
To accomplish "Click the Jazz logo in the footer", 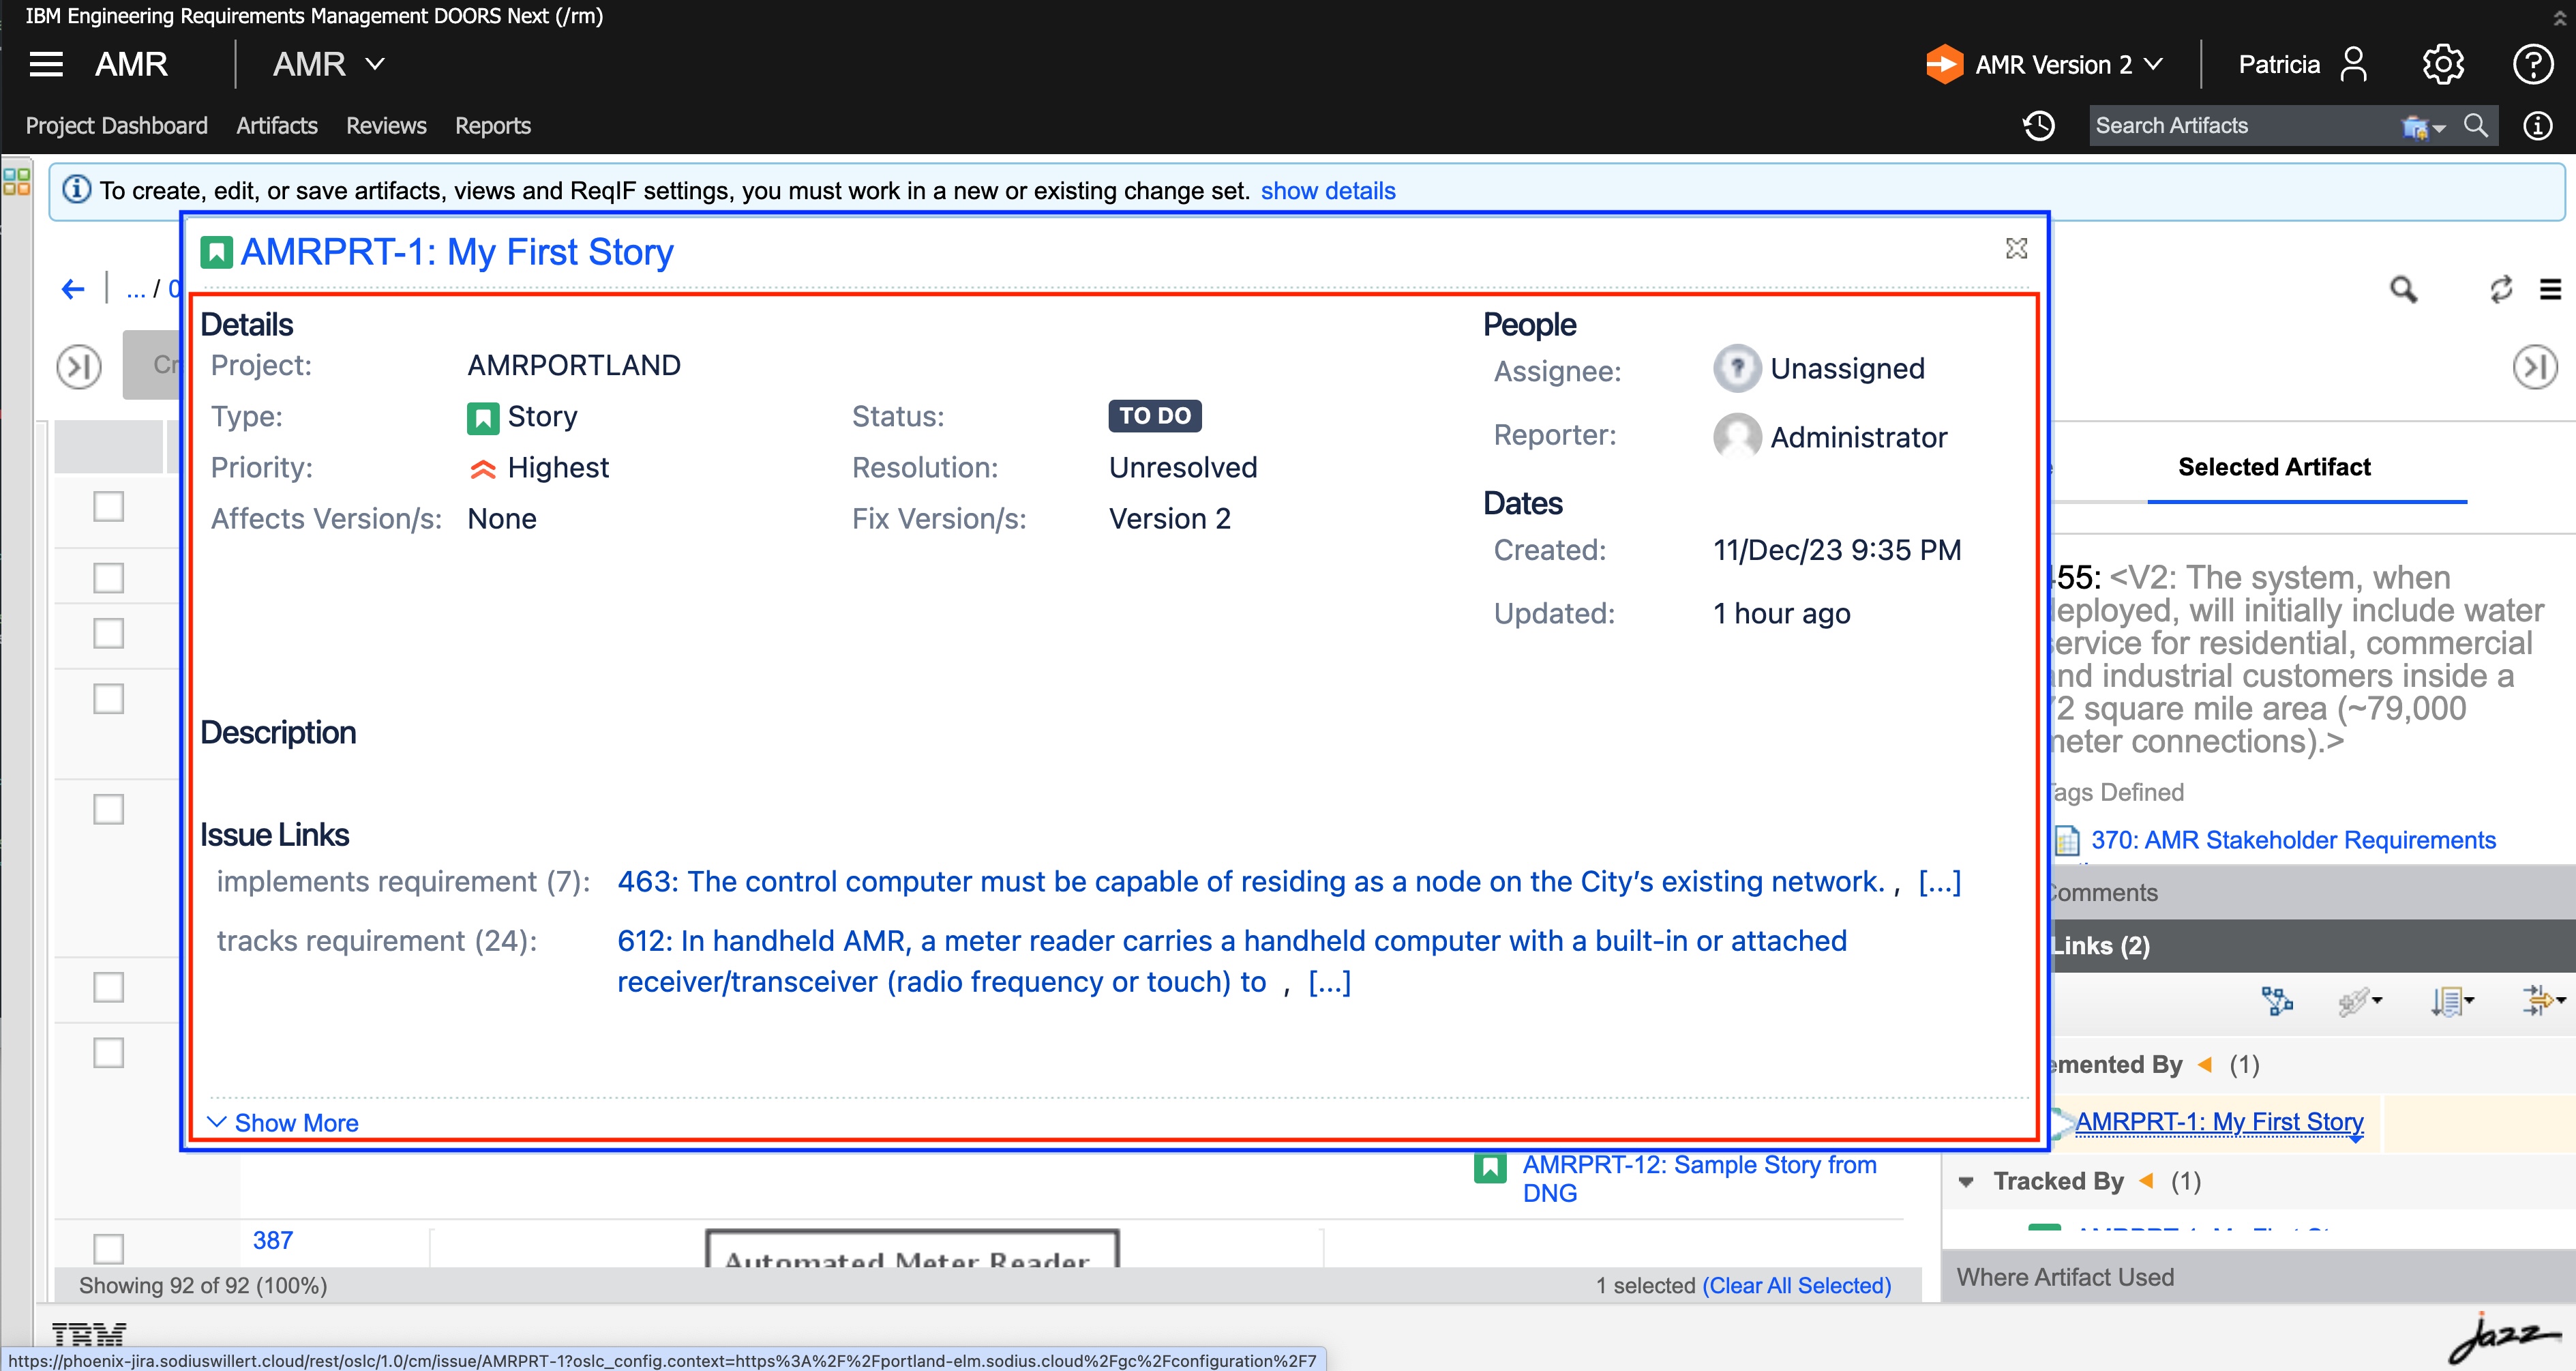I will 2505,1338.
